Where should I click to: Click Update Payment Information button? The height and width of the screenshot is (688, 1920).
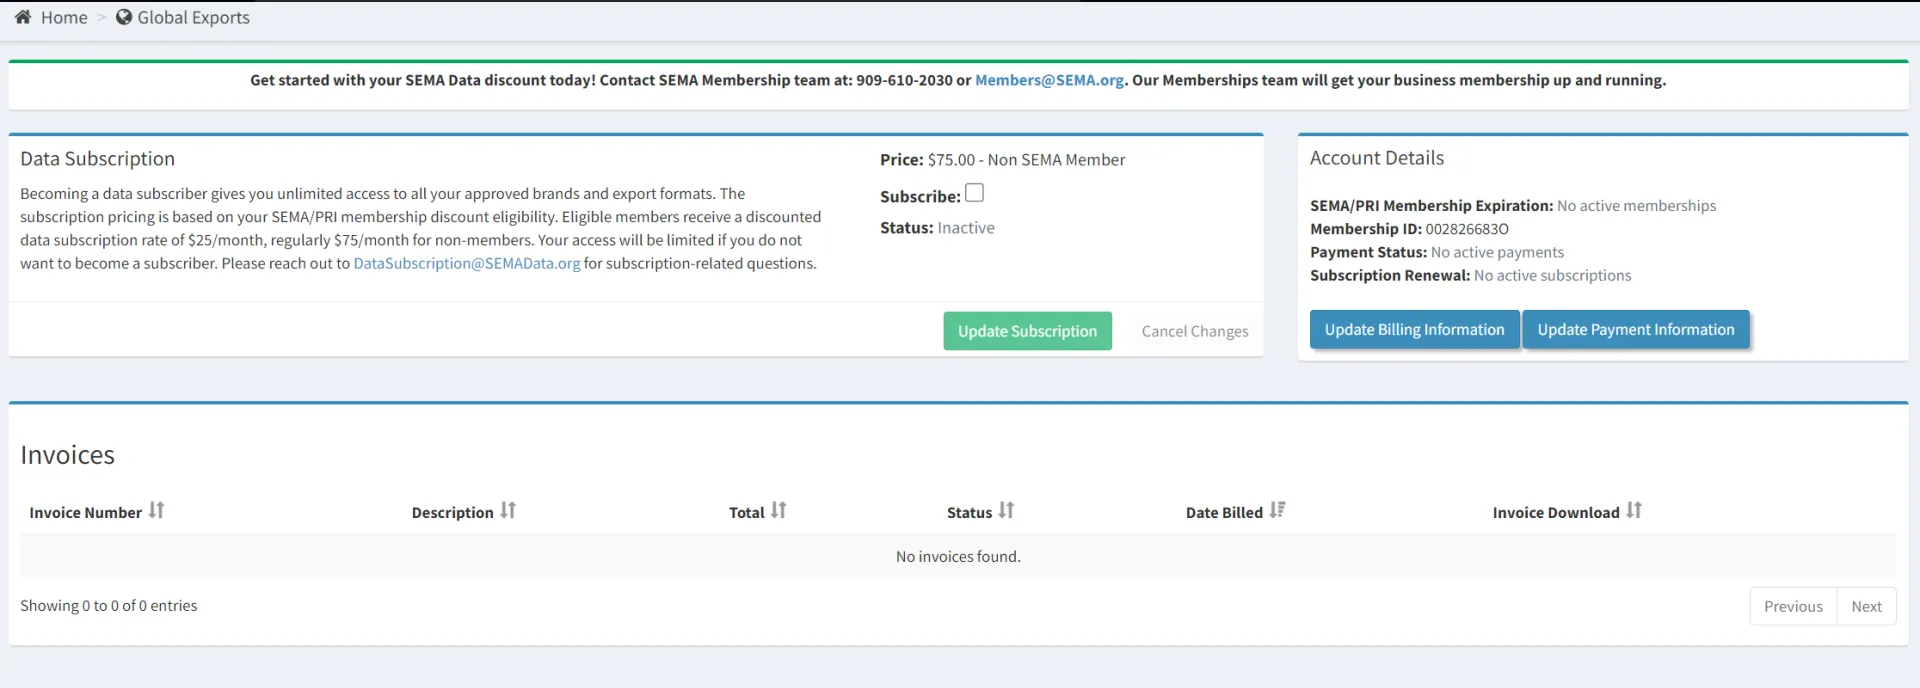pyautogui.click(x=1635, y=330)
